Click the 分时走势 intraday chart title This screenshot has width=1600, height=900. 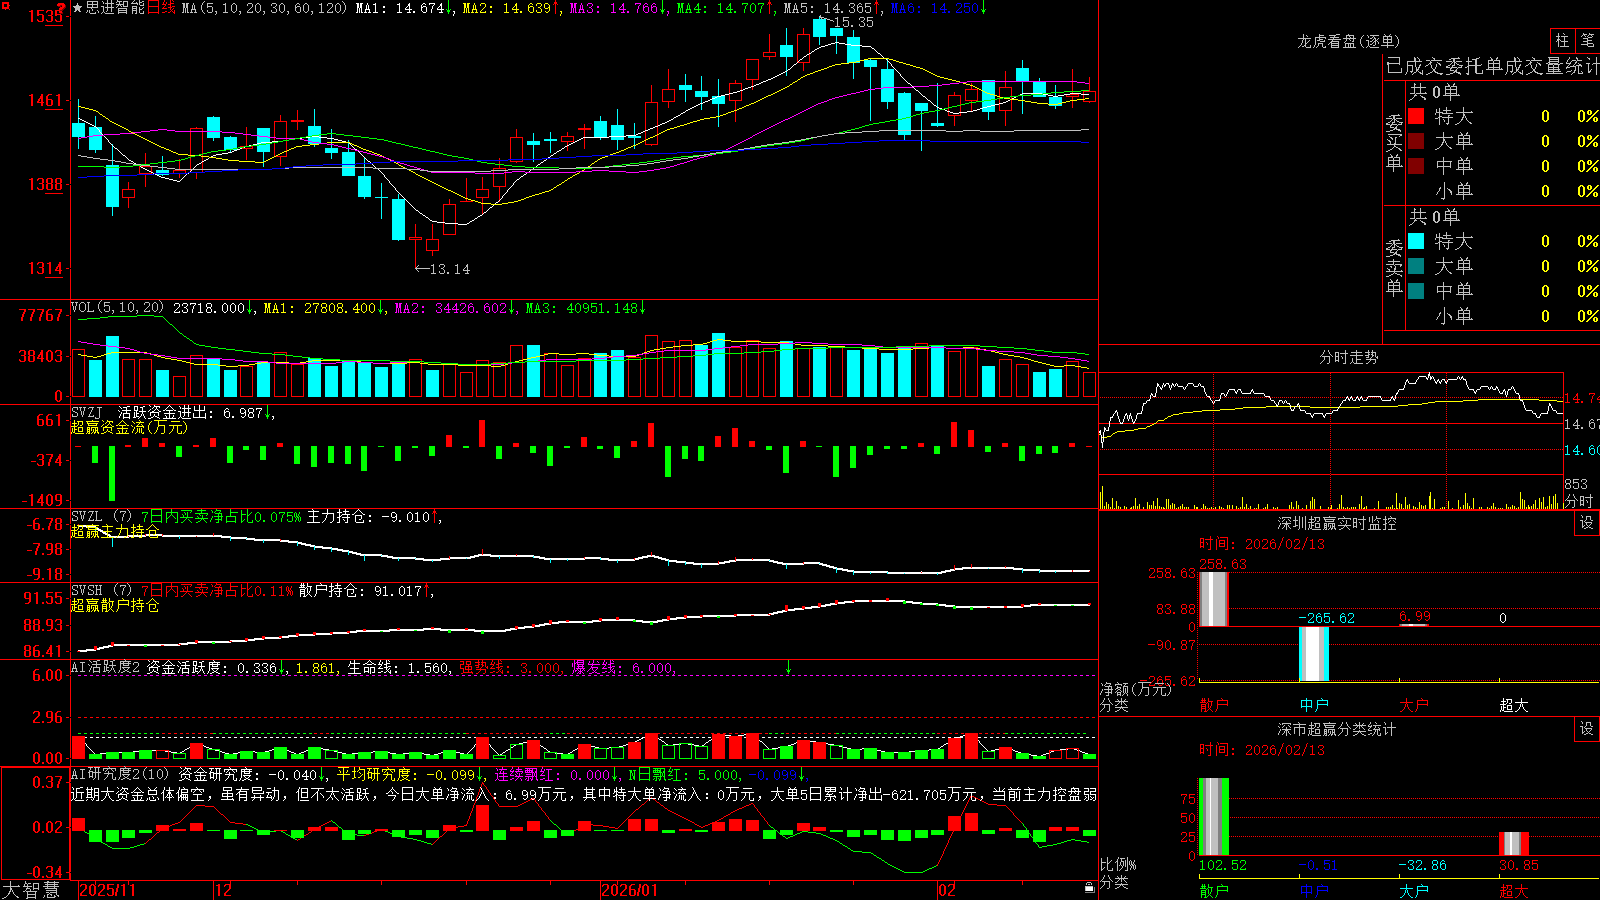click(x=1348, y=357)
